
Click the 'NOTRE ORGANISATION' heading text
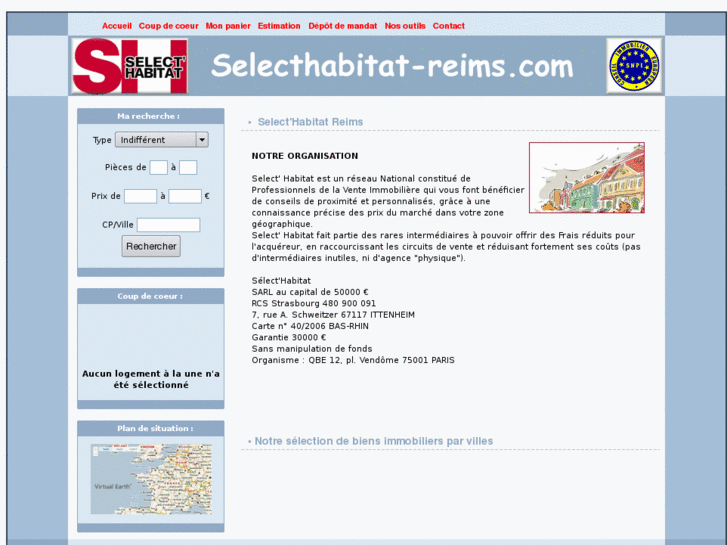pos(305,156)
